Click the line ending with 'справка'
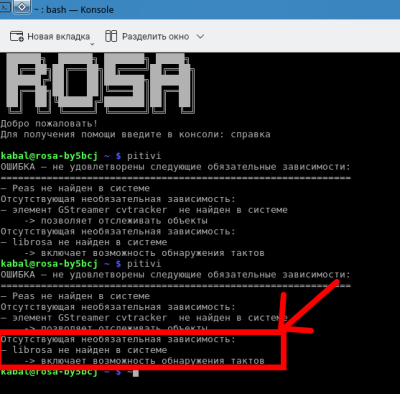 [135, 135]
